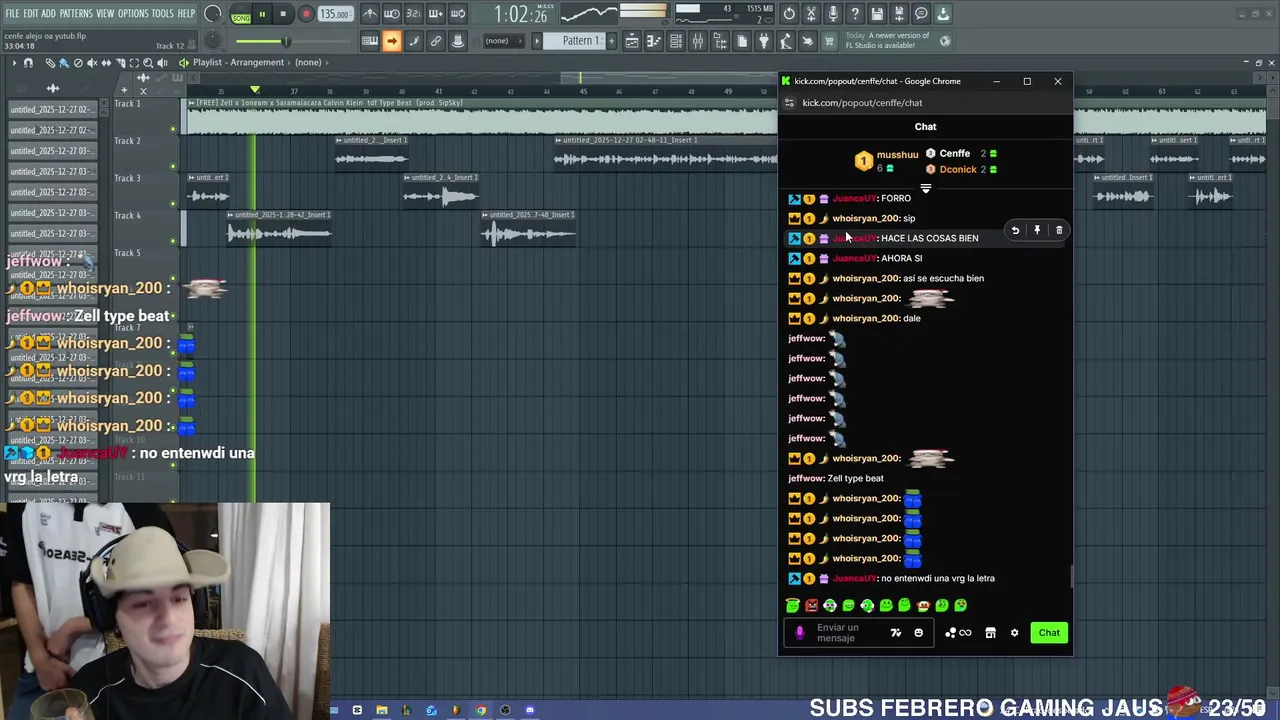
Task: Open the chat settings gear icon
Action: (x=1014, y=632)
